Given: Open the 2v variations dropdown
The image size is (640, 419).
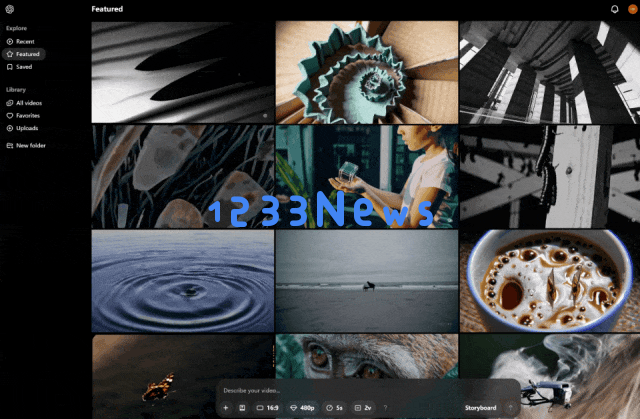Looking at the screenshot, I should click(x=363, y=408).
